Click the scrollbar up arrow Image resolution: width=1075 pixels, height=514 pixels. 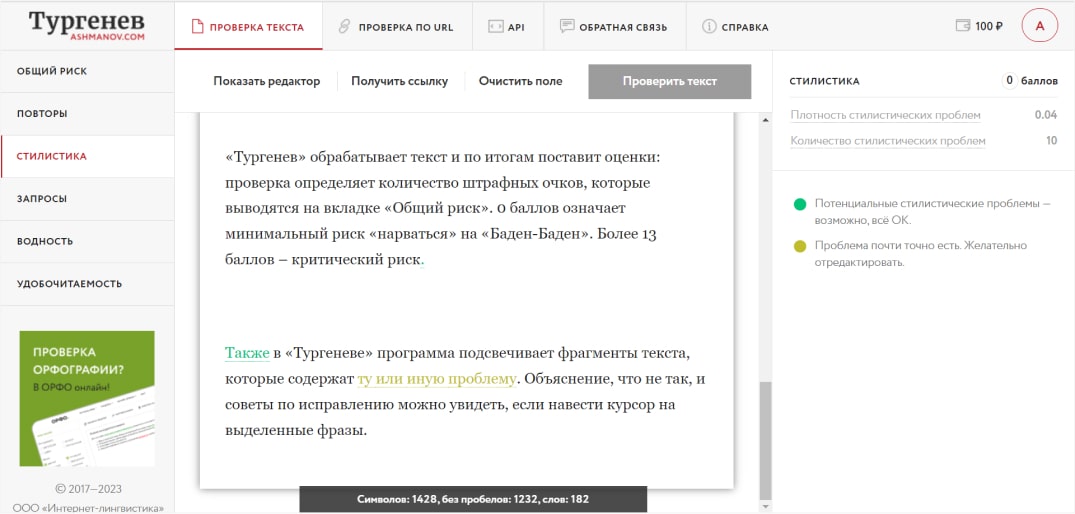pos(766,120)
